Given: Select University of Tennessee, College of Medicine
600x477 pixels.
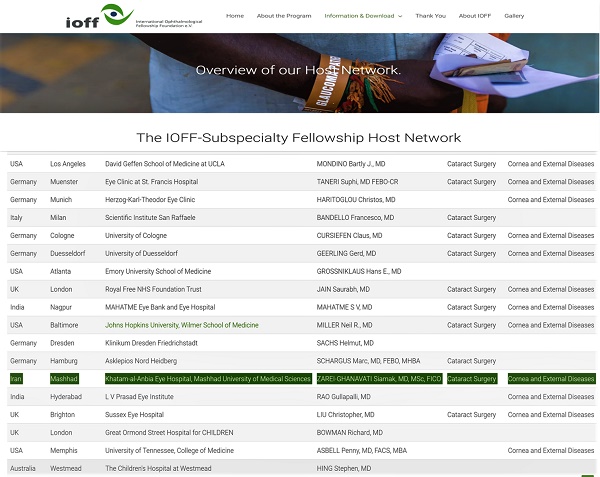Looking at the screenshot, I should [x=169, y=451].
